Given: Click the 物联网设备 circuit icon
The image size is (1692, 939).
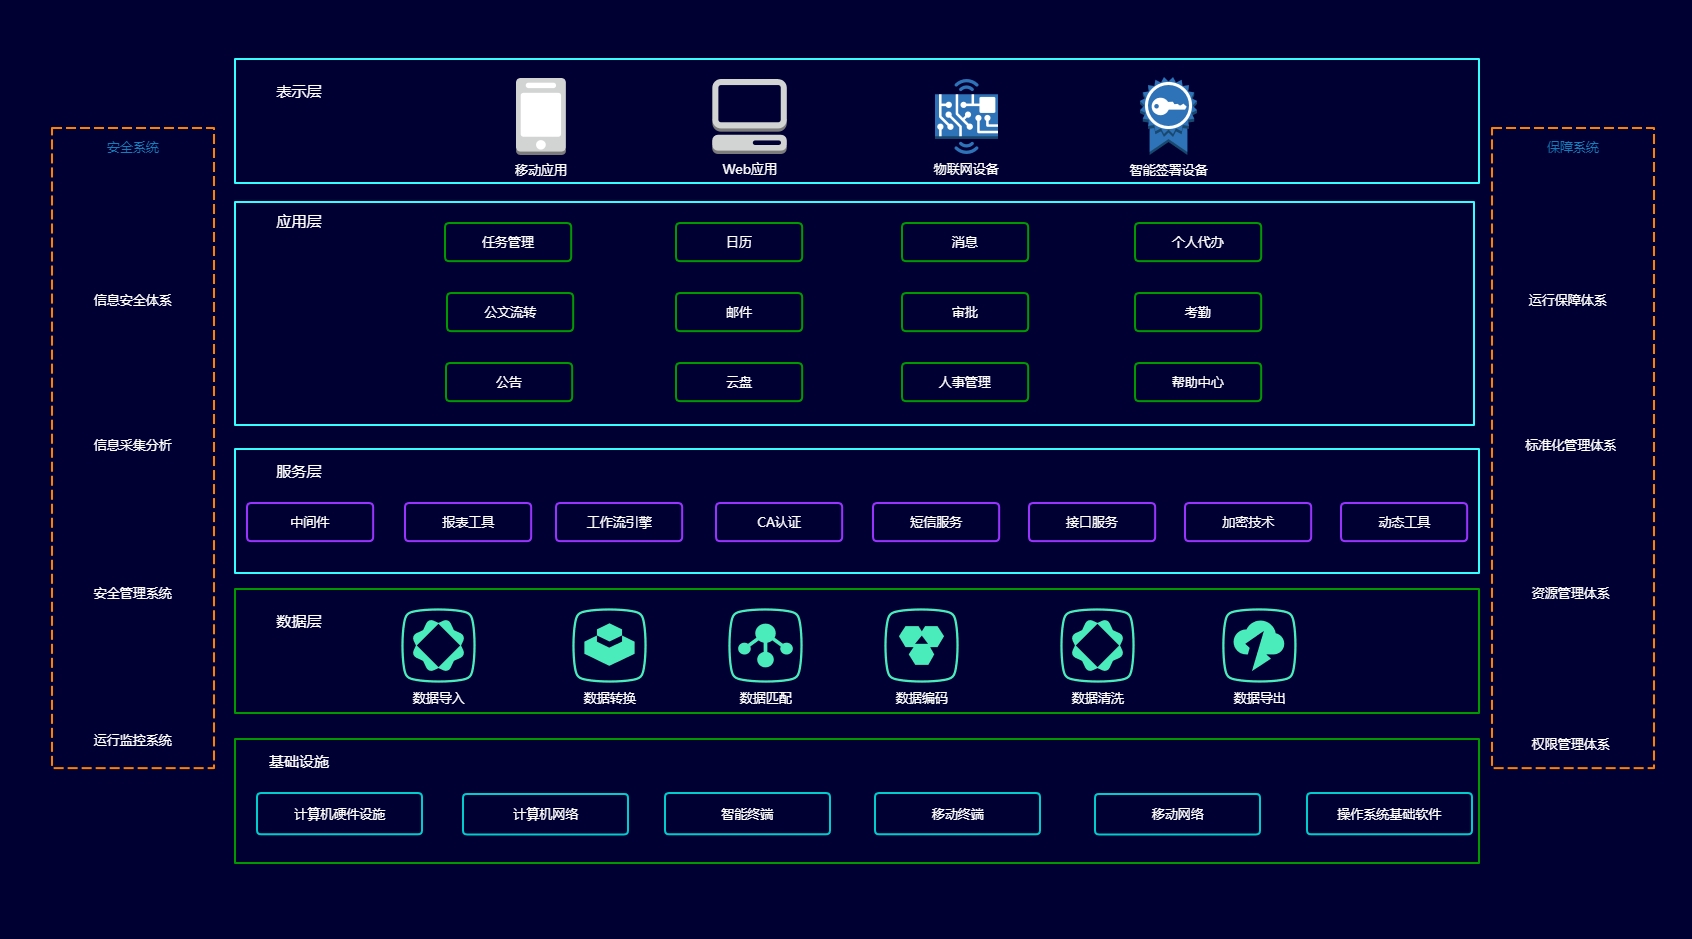Looking at the screenshot, I should point(966,116).
